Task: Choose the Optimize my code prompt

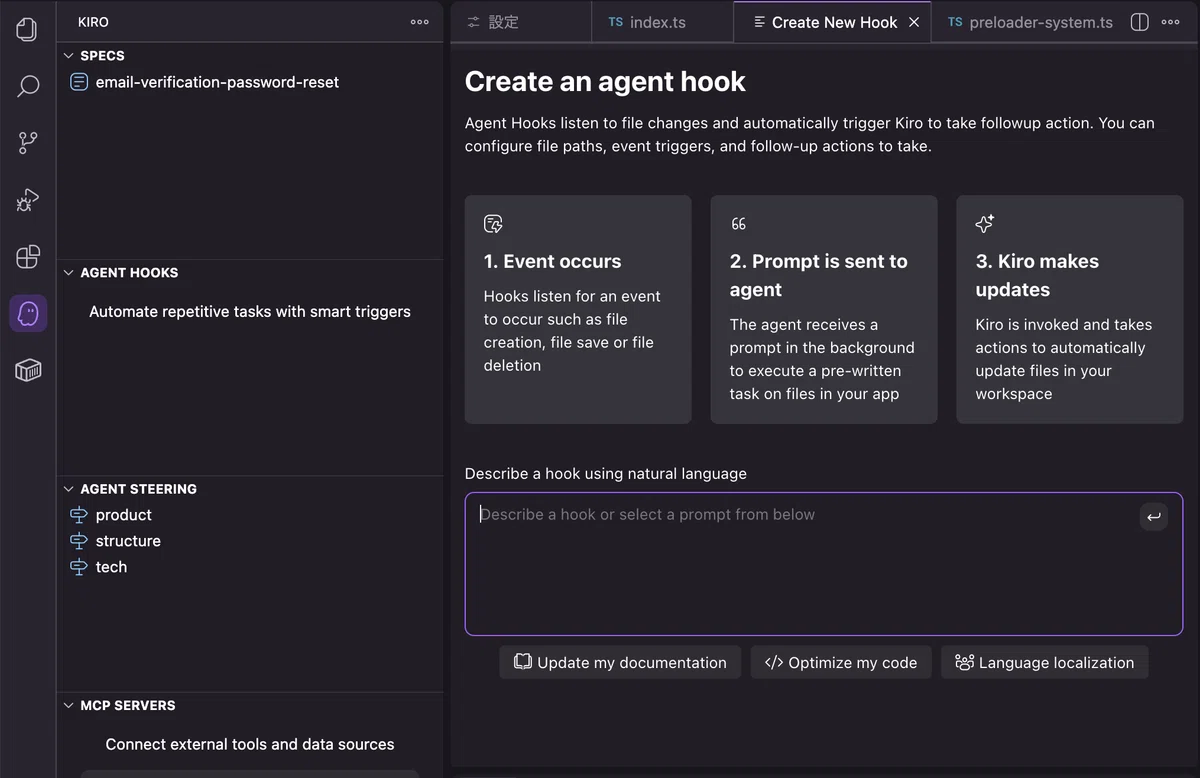Action: [x=841, y=662]
